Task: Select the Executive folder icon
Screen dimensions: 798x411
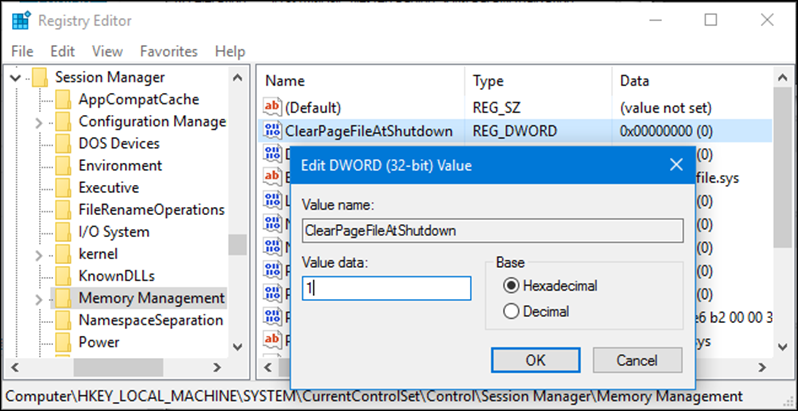Action: pos(63,187)
